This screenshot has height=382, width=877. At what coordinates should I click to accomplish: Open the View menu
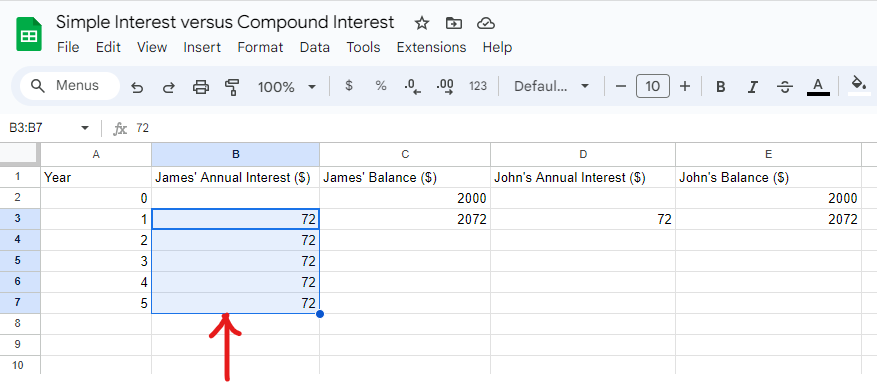coord(152,48)
